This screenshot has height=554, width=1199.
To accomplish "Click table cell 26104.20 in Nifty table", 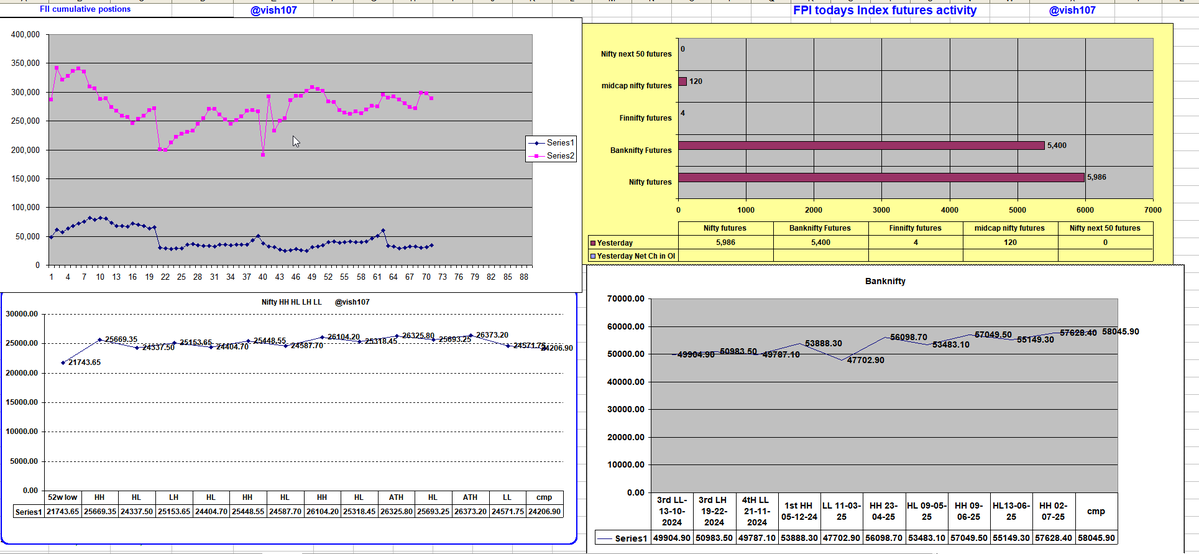I will [x=322, y=510].
